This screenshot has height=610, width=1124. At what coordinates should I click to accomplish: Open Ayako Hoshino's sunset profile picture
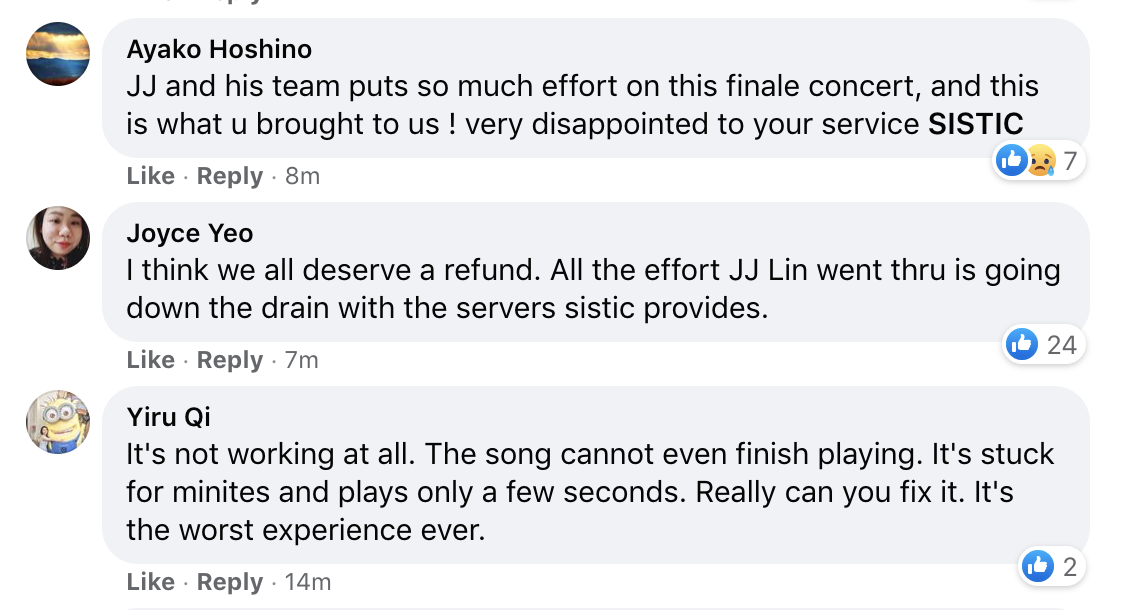coord(58,54)
